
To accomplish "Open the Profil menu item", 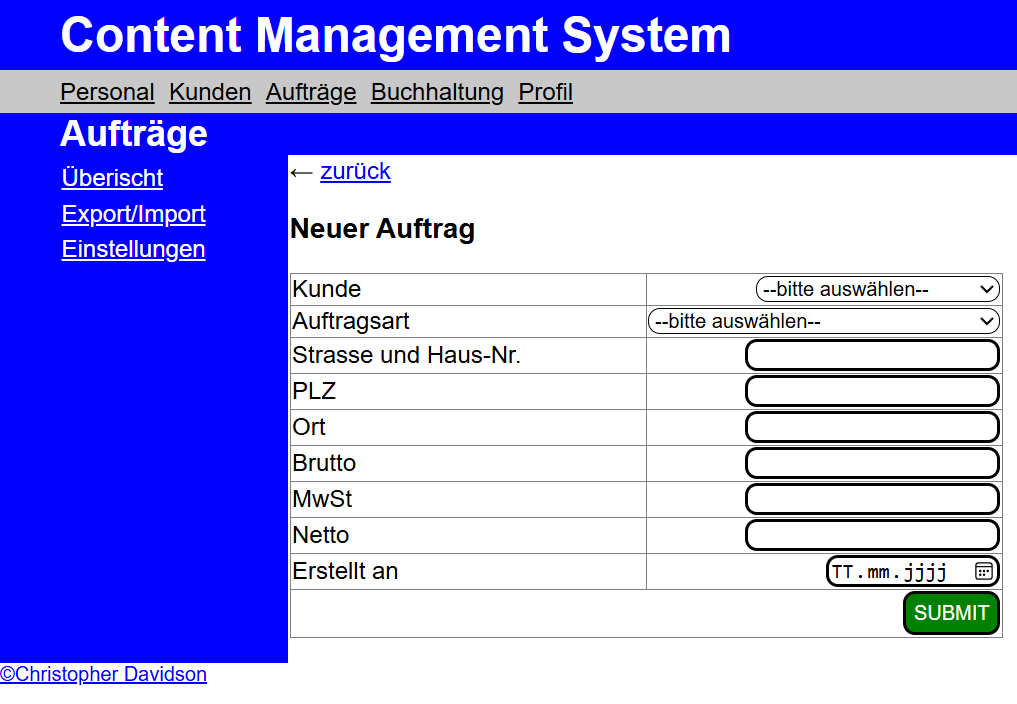I will pyautogui.click(x=545, y=92).
